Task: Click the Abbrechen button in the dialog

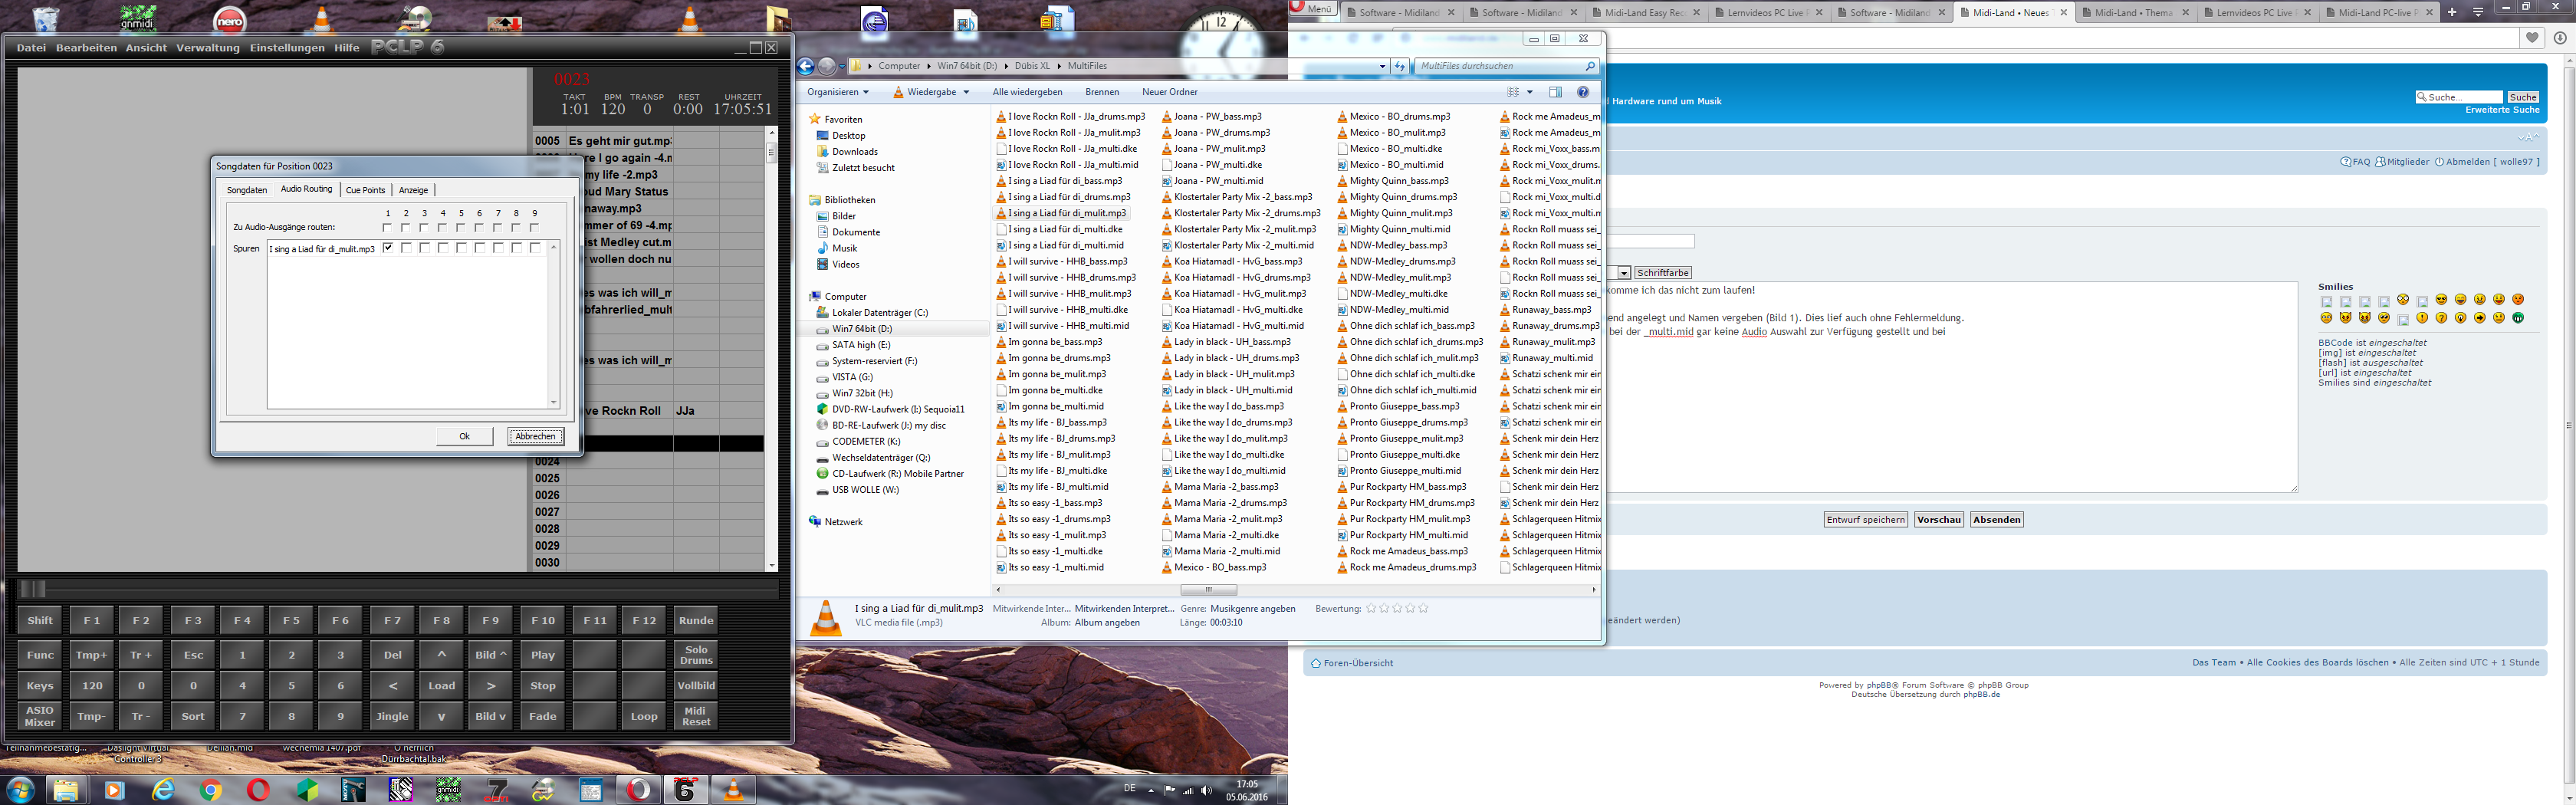Action: (535, 436)
